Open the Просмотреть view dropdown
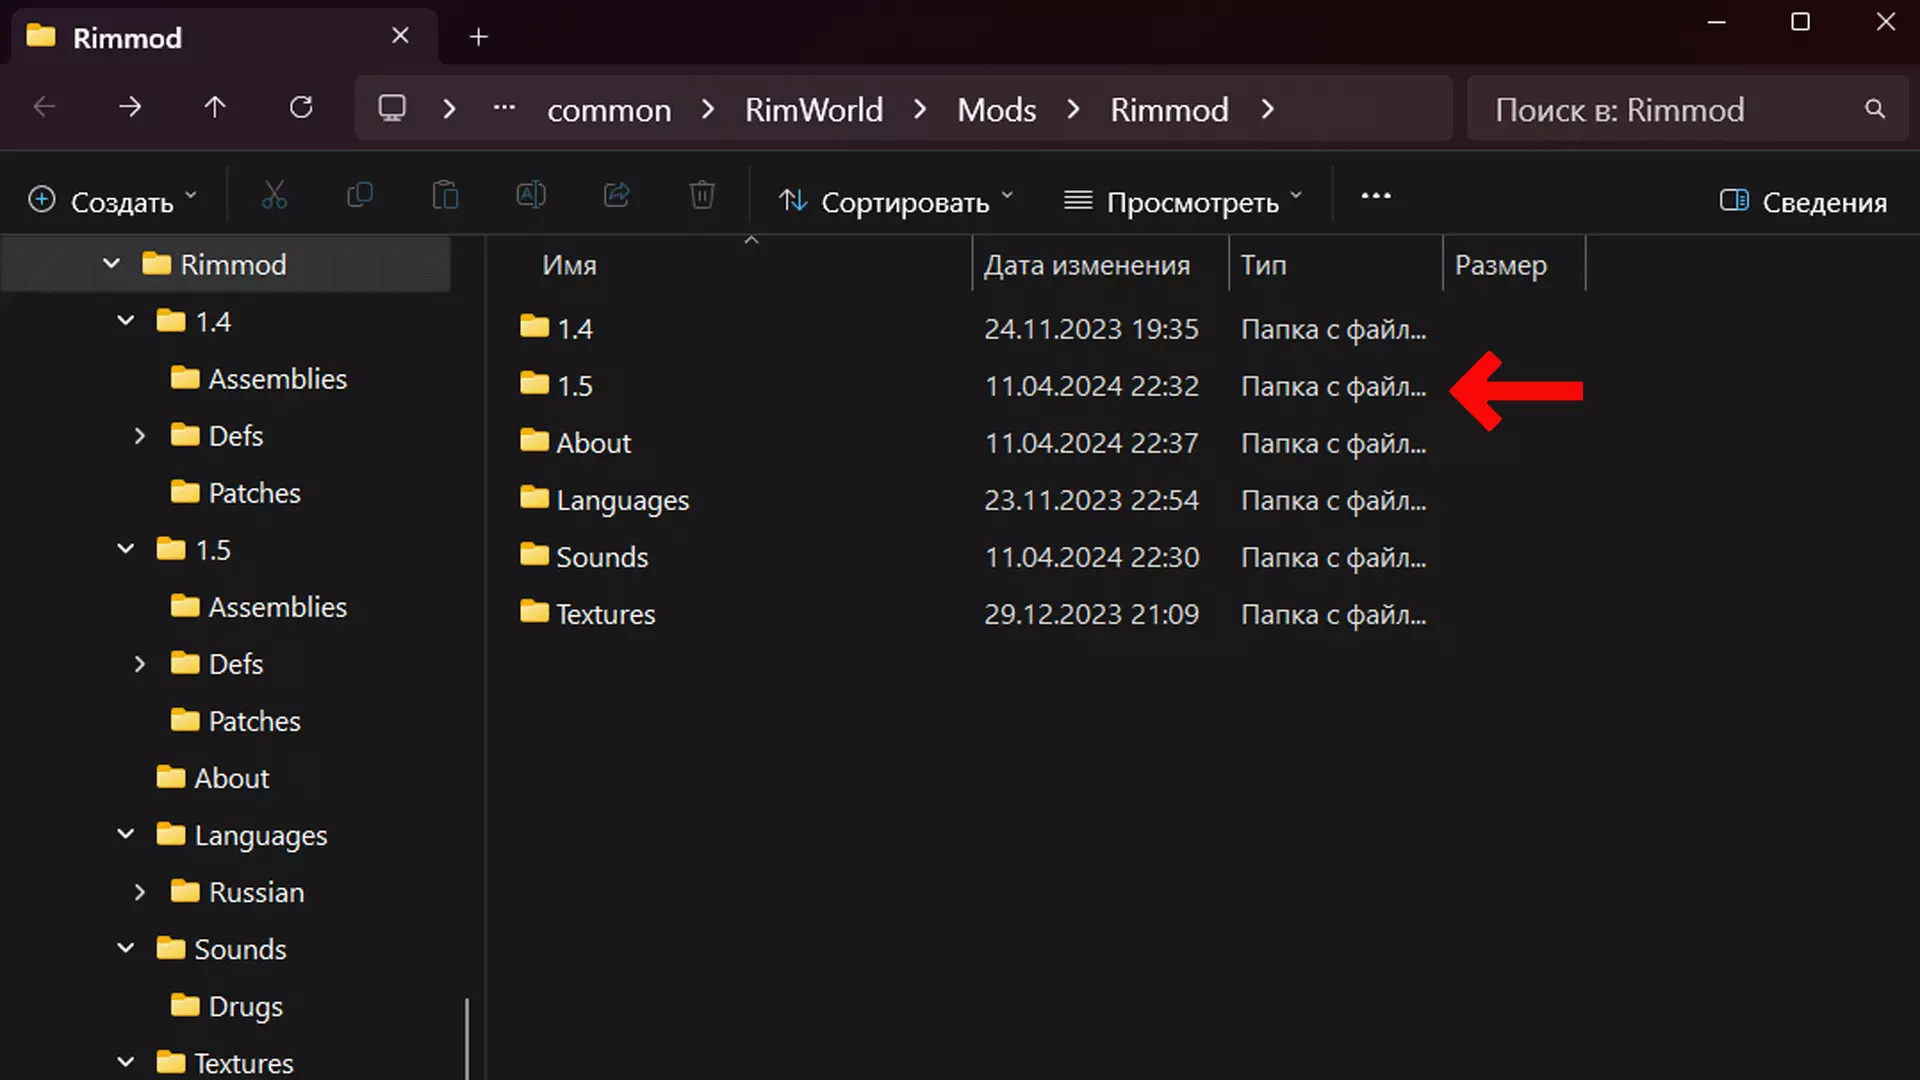 click(1183, 202)
